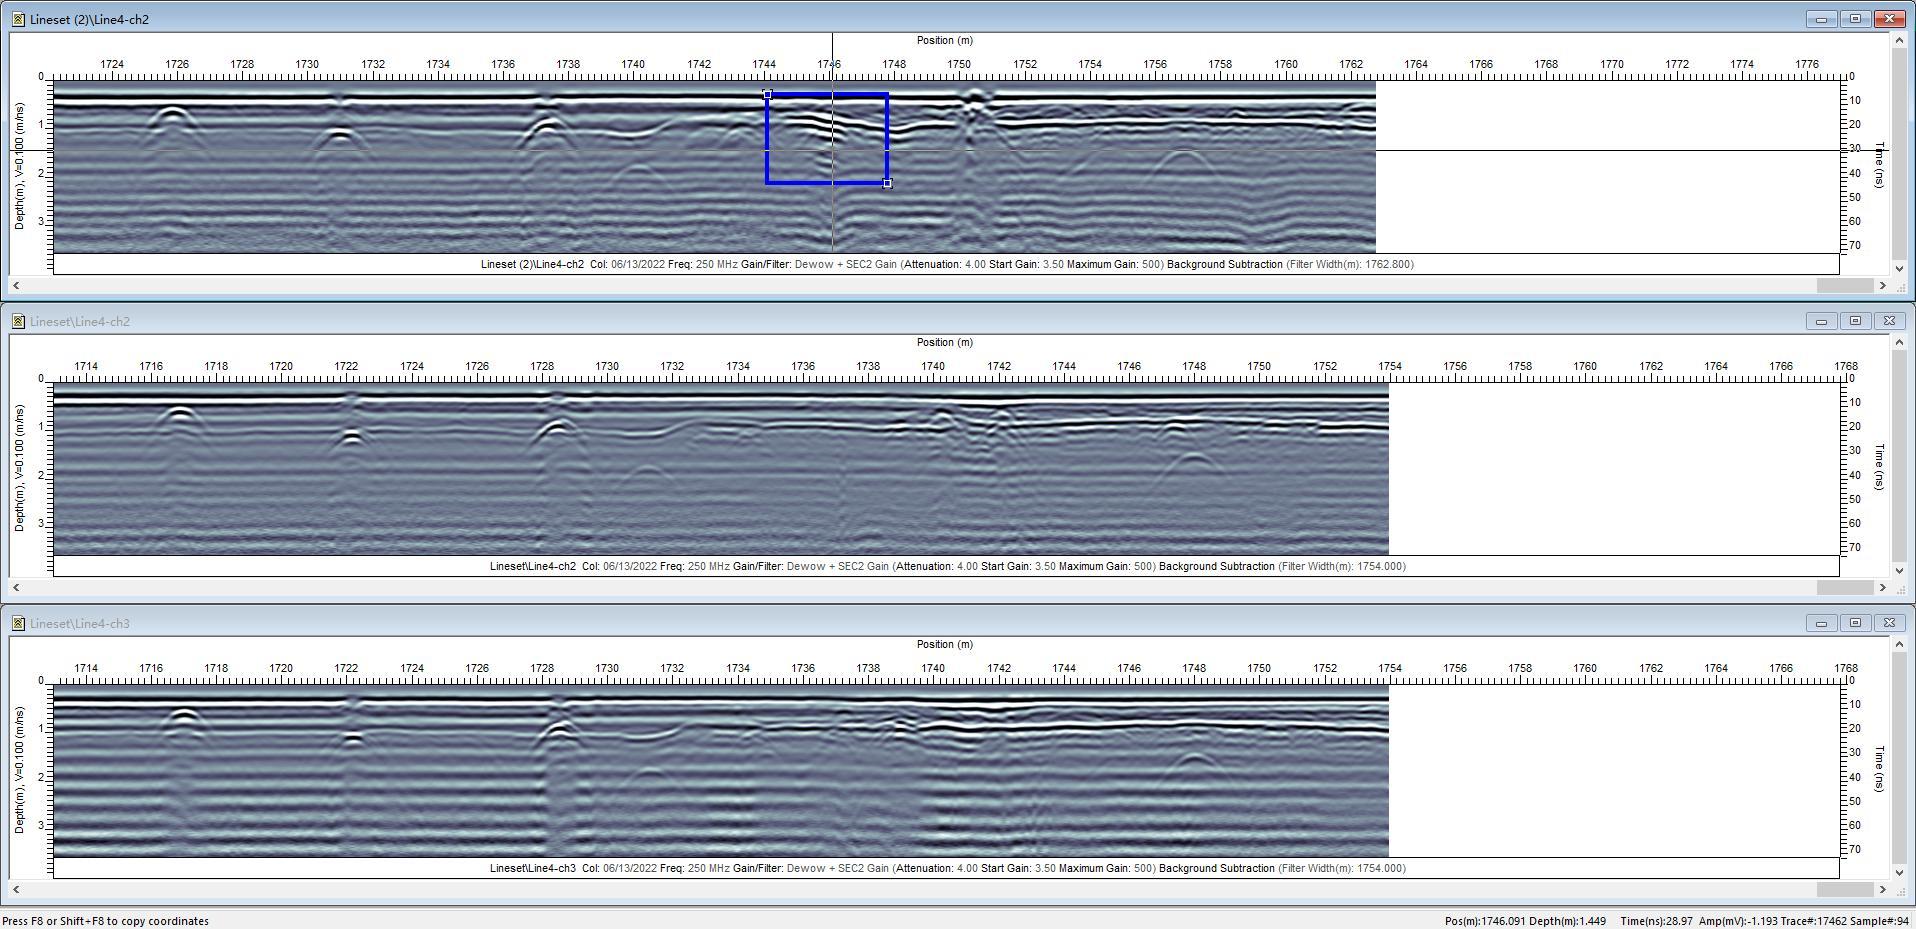Click horizontal scrollbar thumb in Lineset (2) window
Screen dimensions: 1916x929
tap(1845, 285)
